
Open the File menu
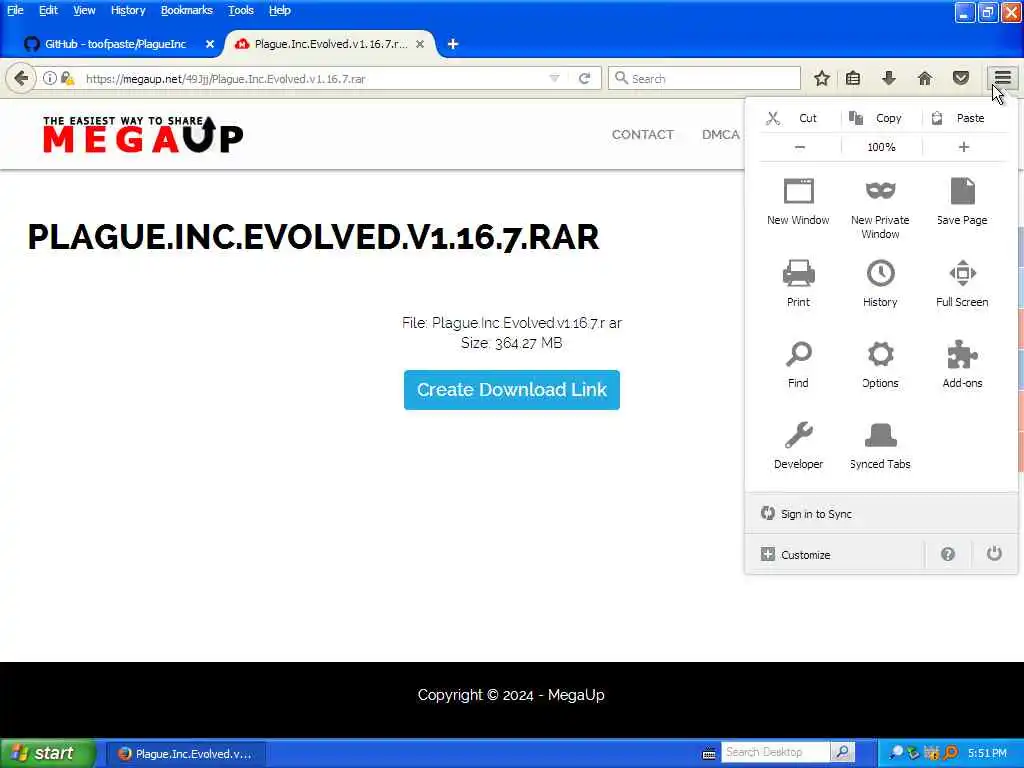pos(15,10)
